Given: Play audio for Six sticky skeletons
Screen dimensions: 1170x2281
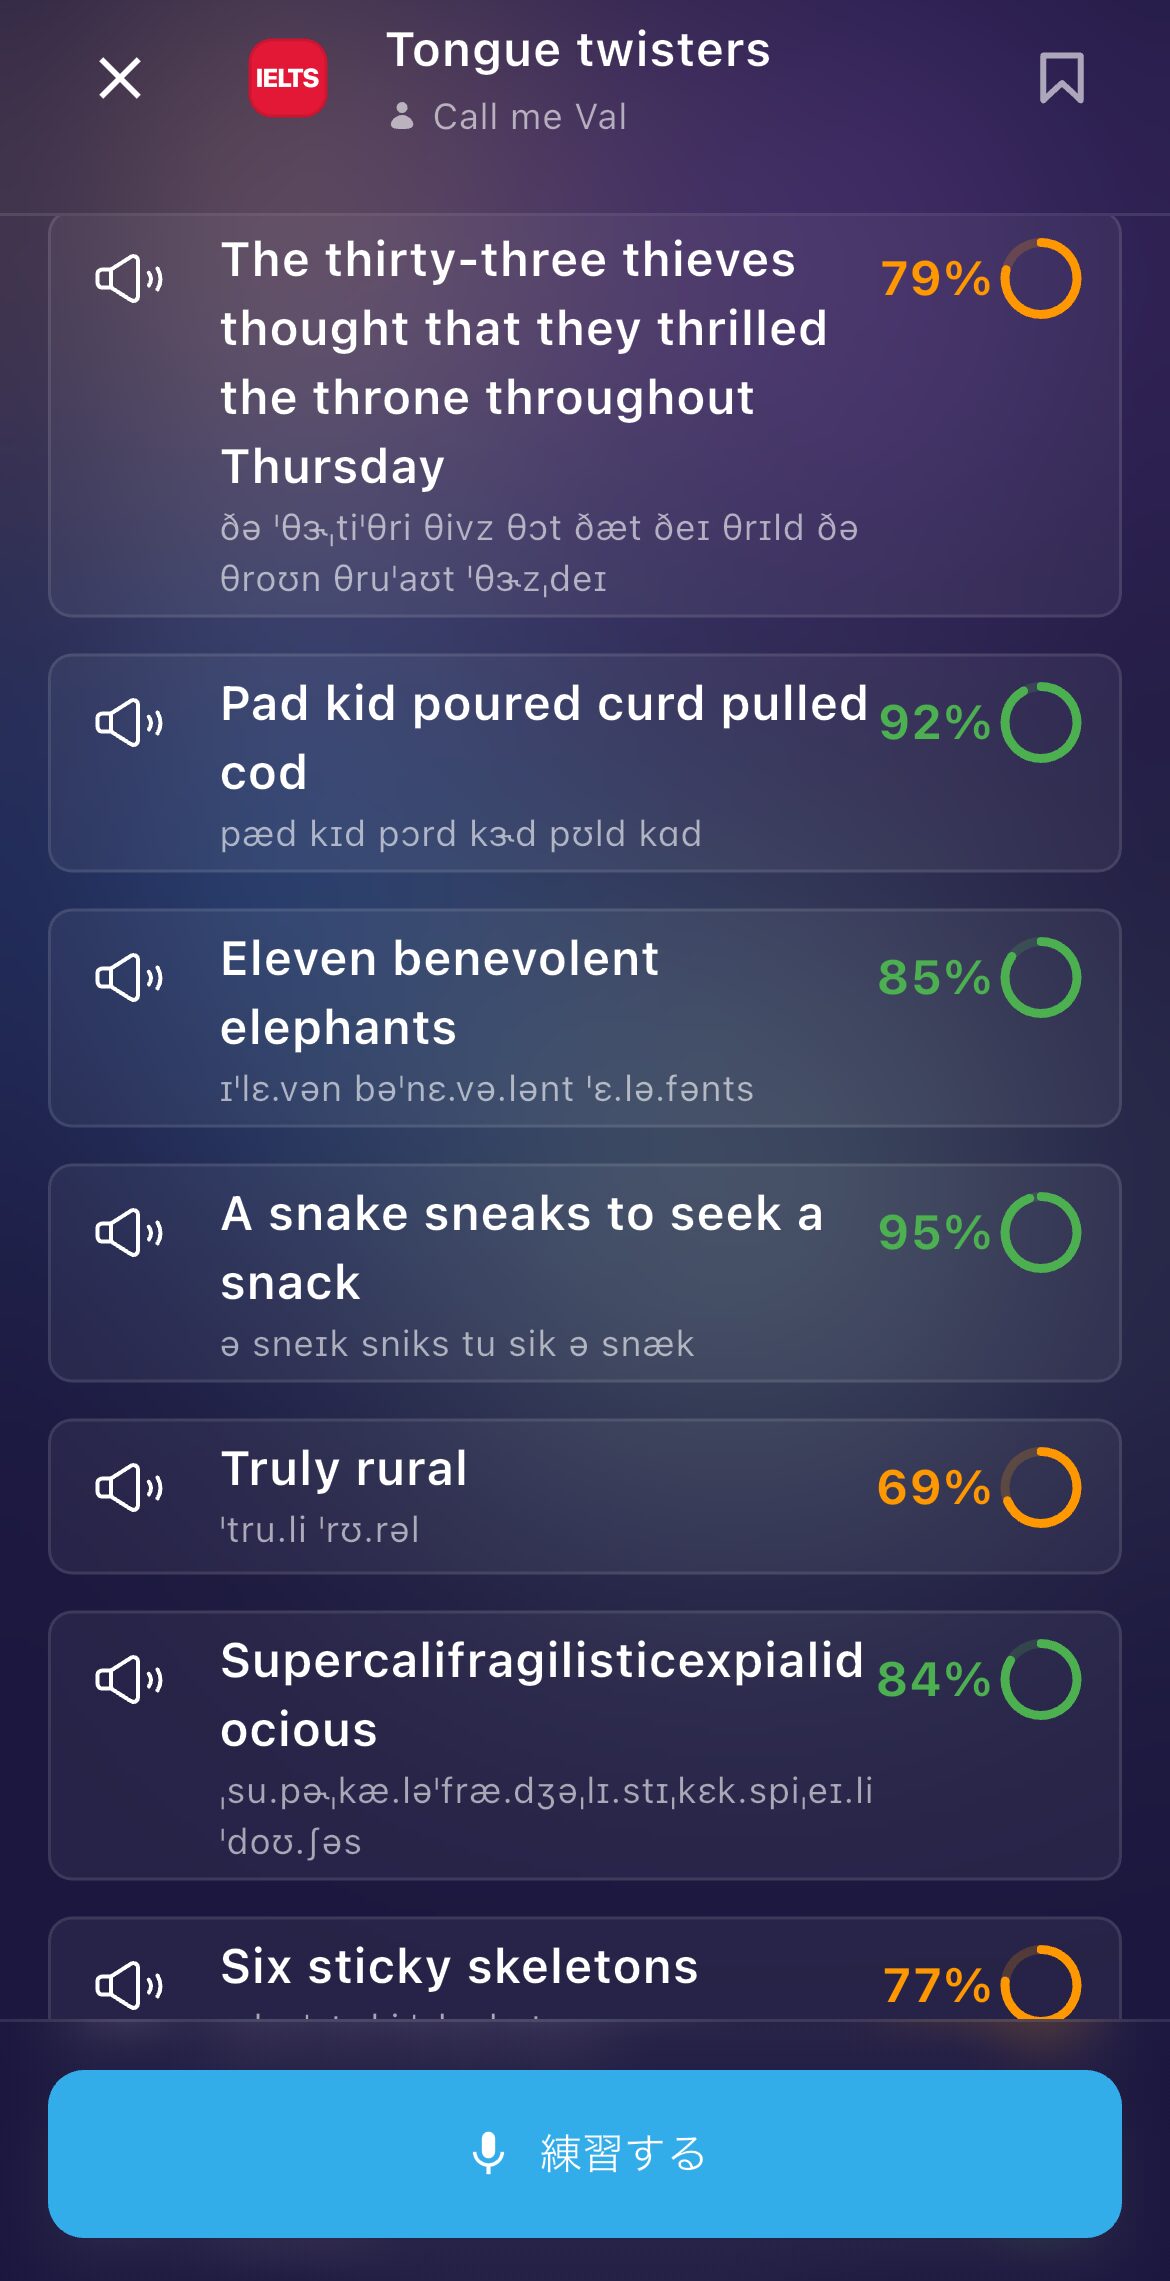Looking at the screenshot, I should [x=129, y=1986].
